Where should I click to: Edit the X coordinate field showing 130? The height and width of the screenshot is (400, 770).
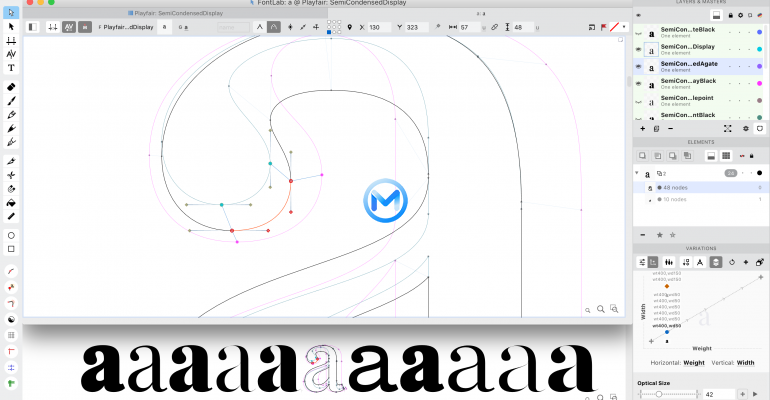click(x=379, y=27)
